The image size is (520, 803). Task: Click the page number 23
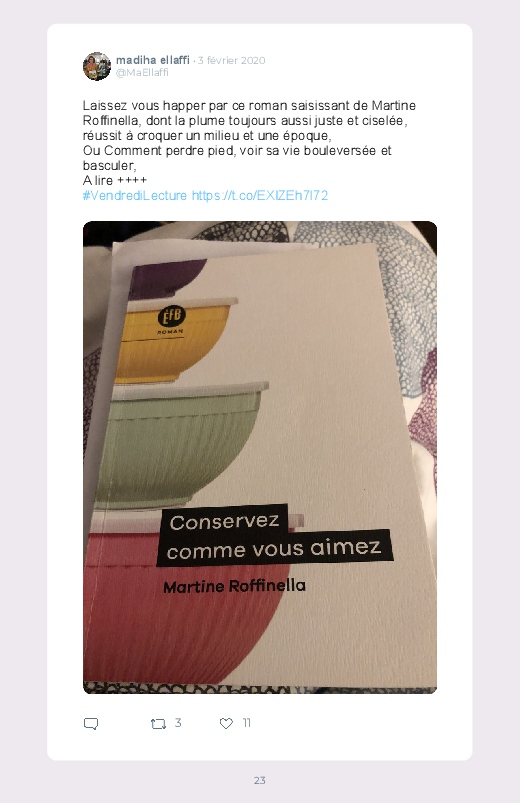(x=260, y=780)
